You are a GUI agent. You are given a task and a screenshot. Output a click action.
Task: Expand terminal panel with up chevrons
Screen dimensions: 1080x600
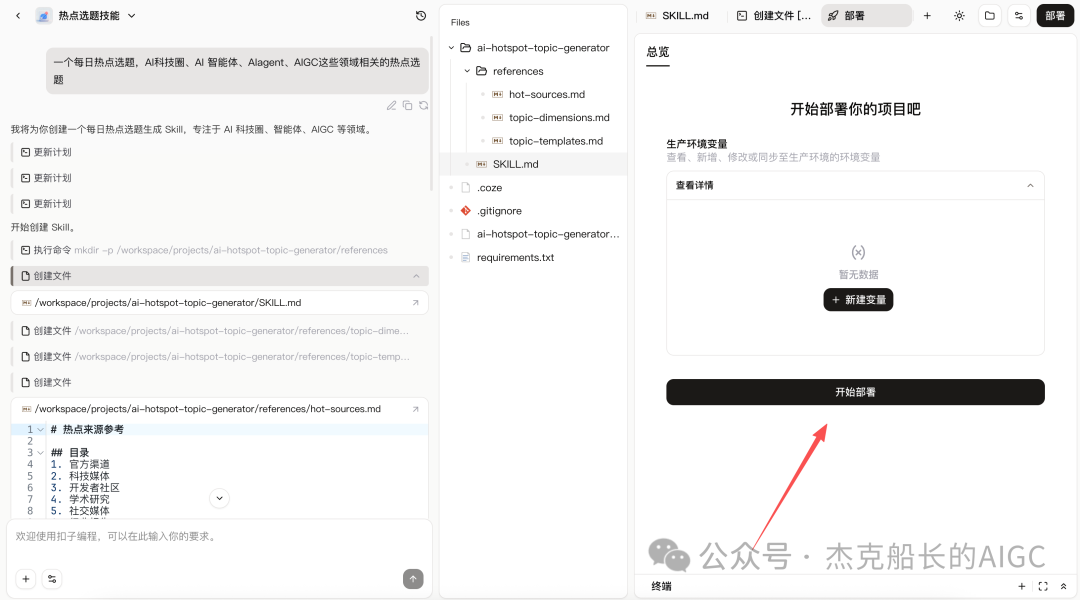[x=1063, y=586]
